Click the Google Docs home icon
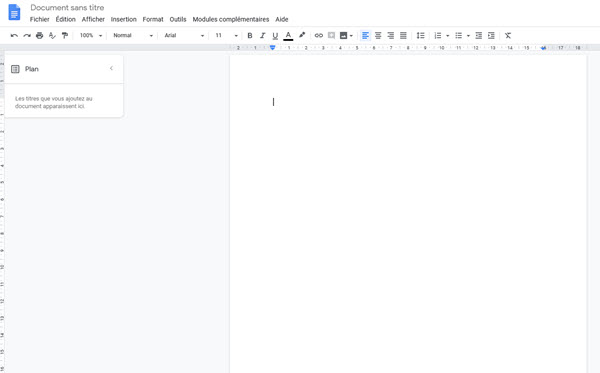Viewport: 600px width, 373px height. click(x=14, y=12)
